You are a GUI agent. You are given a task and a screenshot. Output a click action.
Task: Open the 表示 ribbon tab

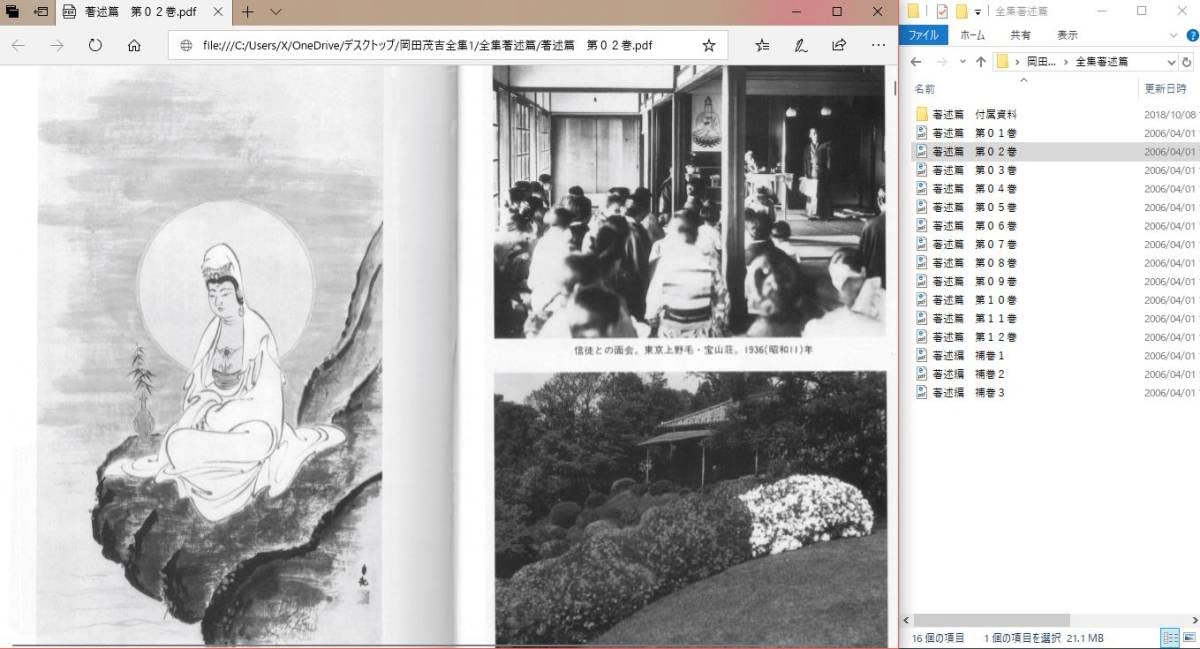1067,34
